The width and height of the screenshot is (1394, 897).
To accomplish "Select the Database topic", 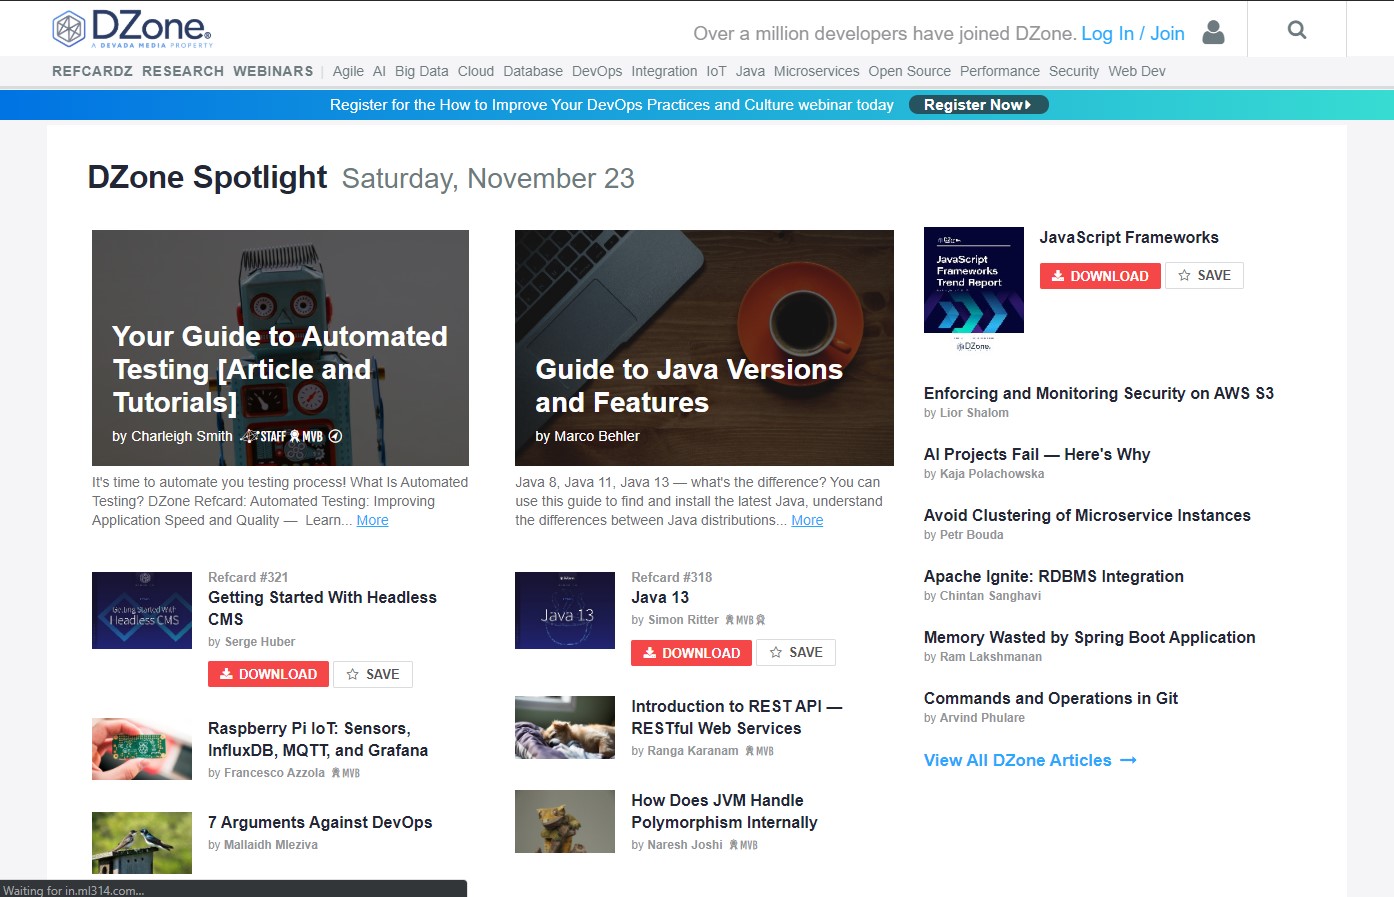I will coord(533,71).
